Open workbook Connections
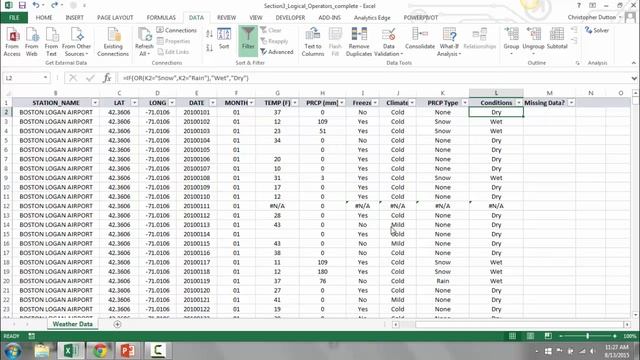This screenshot has width=640, height=360. (x=176, y=30)
